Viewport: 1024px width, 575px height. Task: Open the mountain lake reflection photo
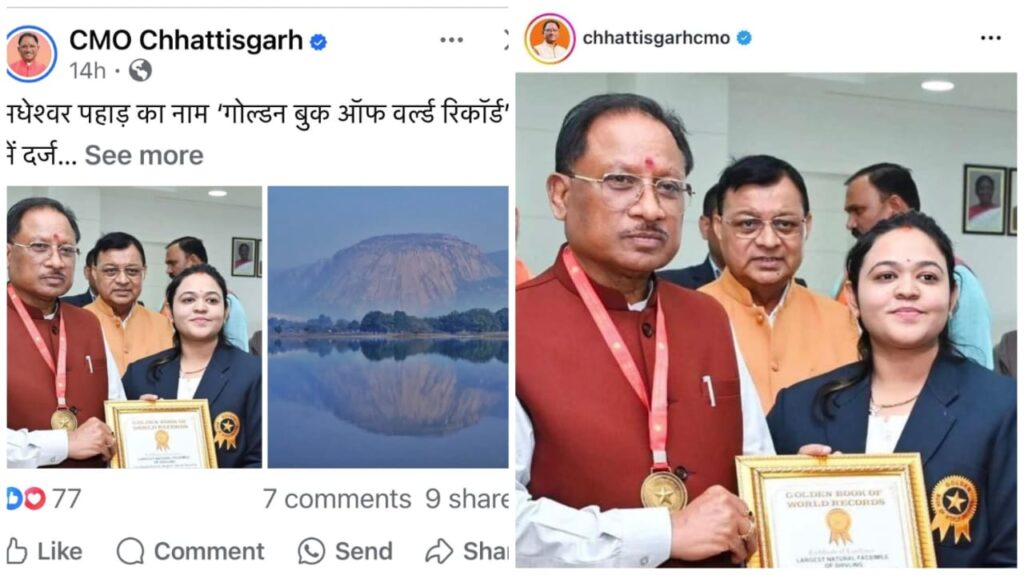pyautogui.click(x=388, y=327)
